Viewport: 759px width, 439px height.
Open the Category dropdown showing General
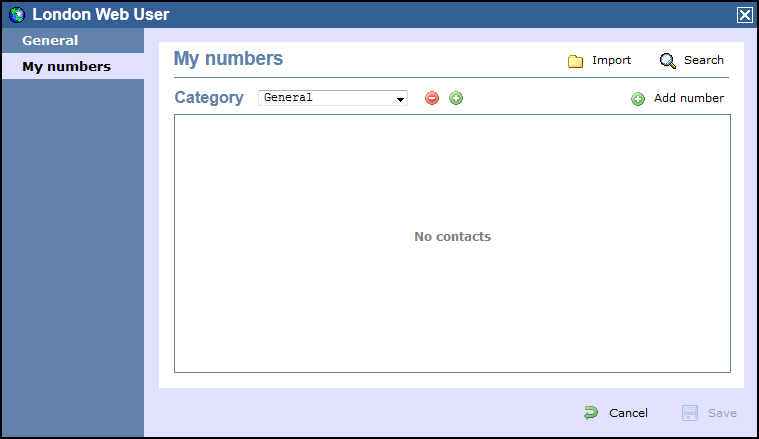click(333, 98)
